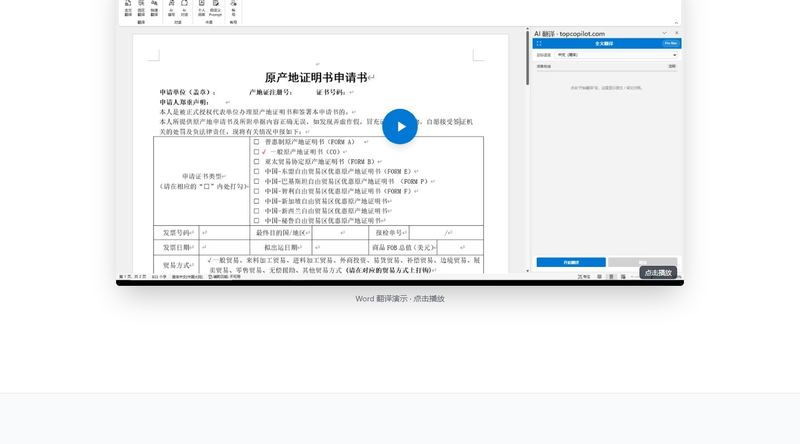The height and width of the screenshot is (444, 800).
Task: Click the scroll down arrow of document
Action: (x=527, y=271)
